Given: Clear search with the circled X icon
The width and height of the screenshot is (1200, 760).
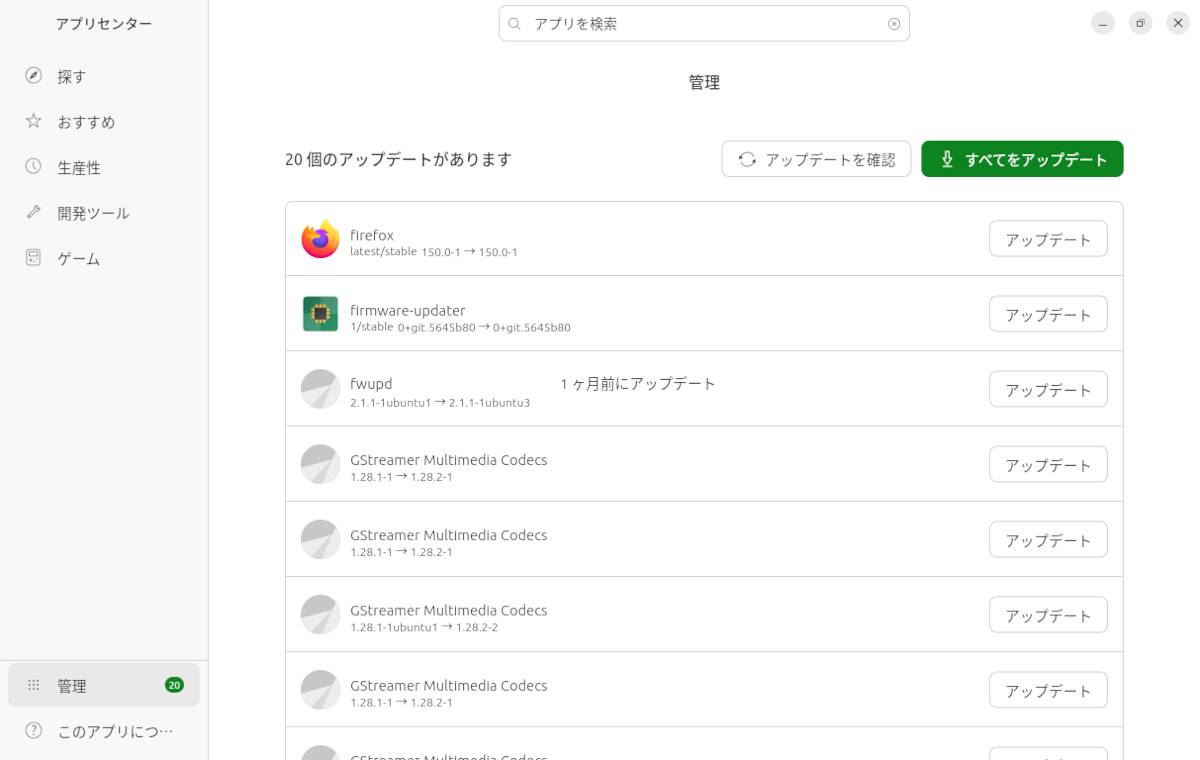Looking at the screenshot, I should pos(893,22).
